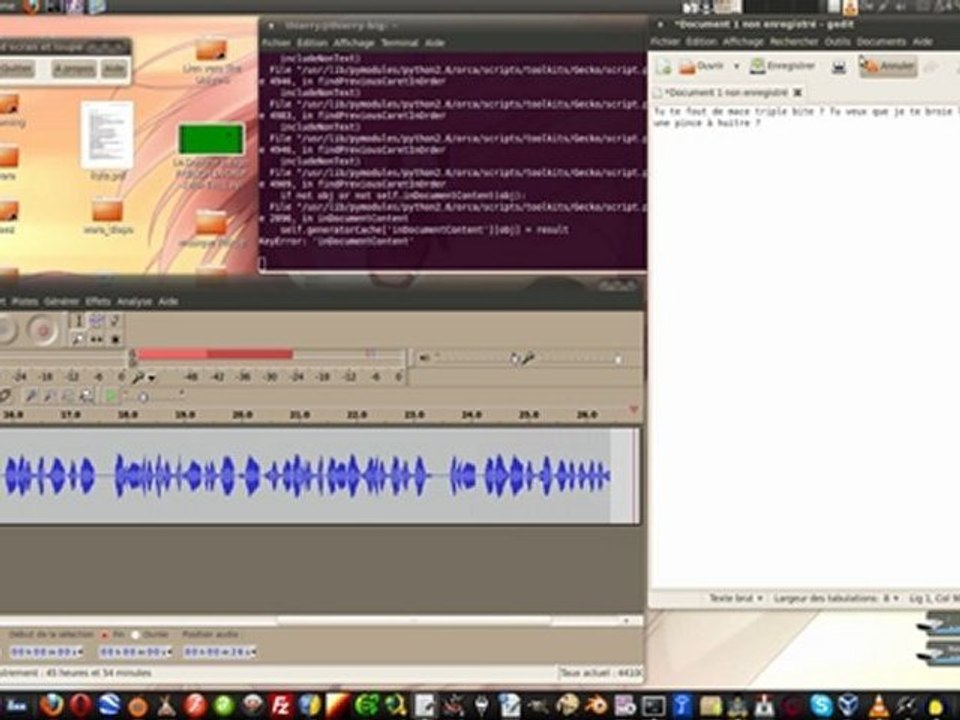960x720 pixels.
Task: Open the selection end time format dropdown
Action: point(170,653)
